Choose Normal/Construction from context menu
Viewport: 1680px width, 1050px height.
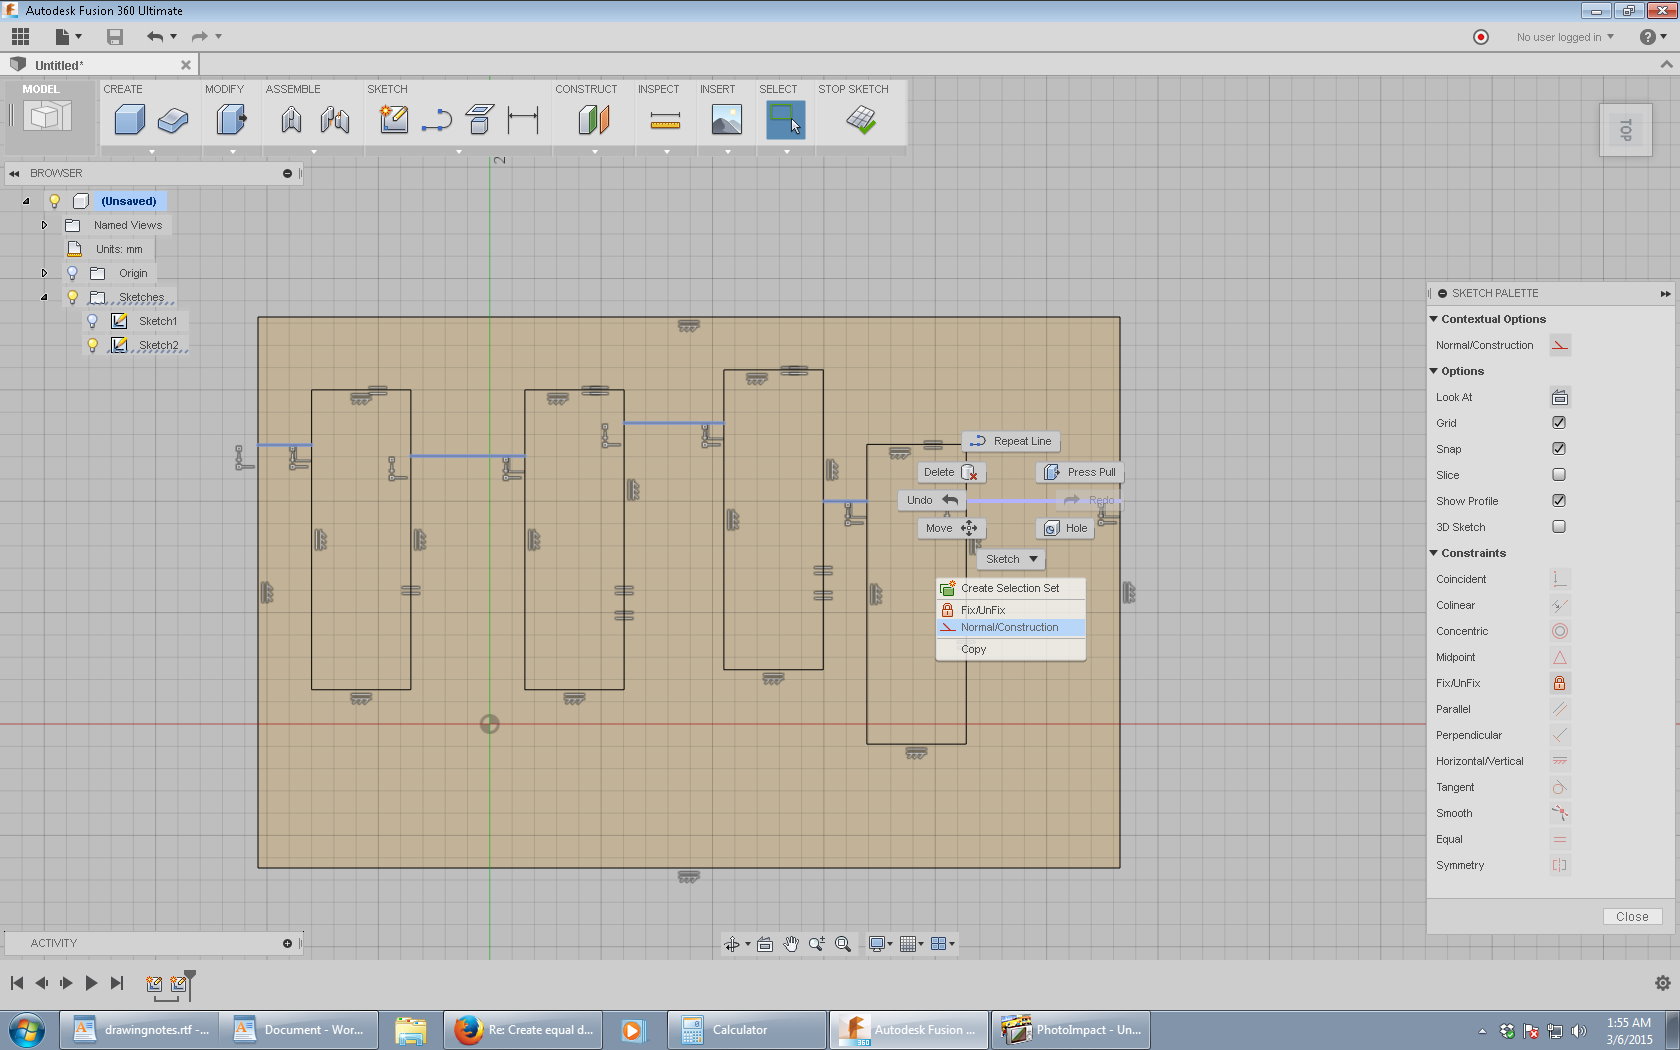coord(1010,628)
